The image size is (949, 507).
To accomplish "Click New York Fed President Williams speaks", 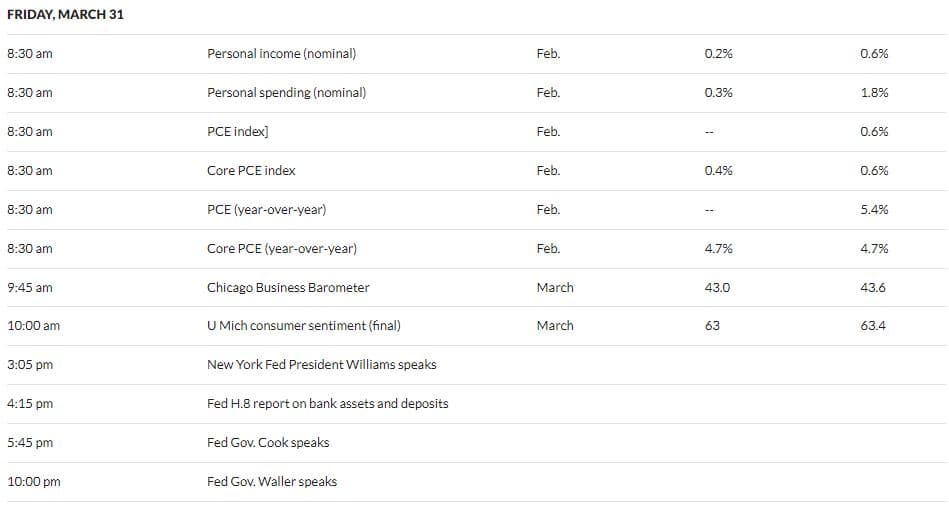I will click(321, 365).
